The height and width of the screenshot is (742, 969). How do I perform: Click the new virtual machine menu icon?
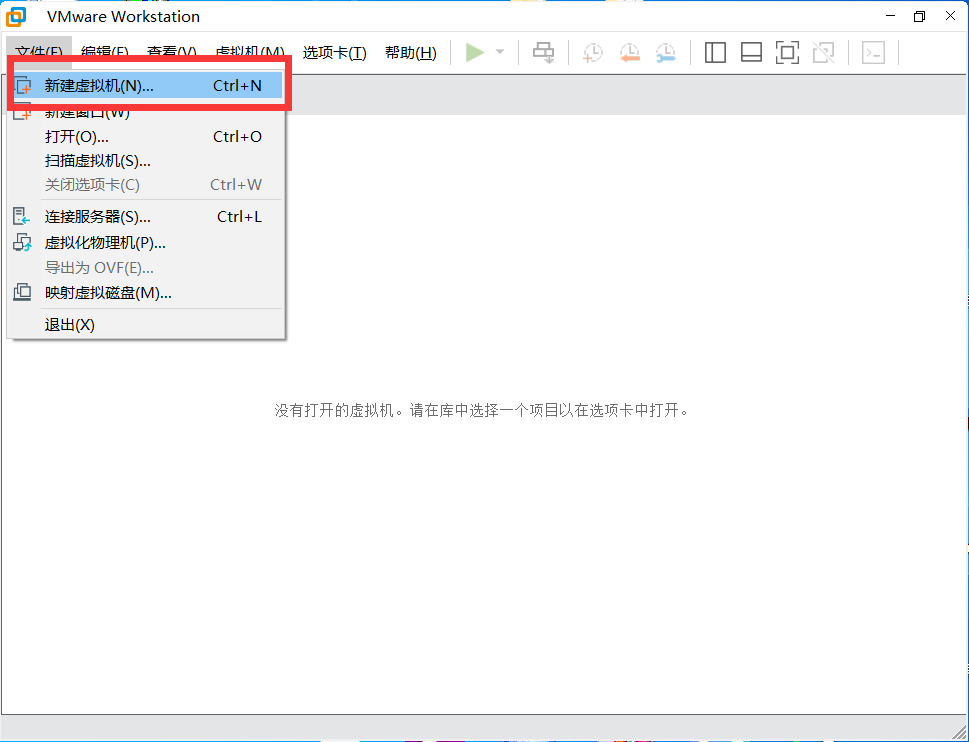22,86
